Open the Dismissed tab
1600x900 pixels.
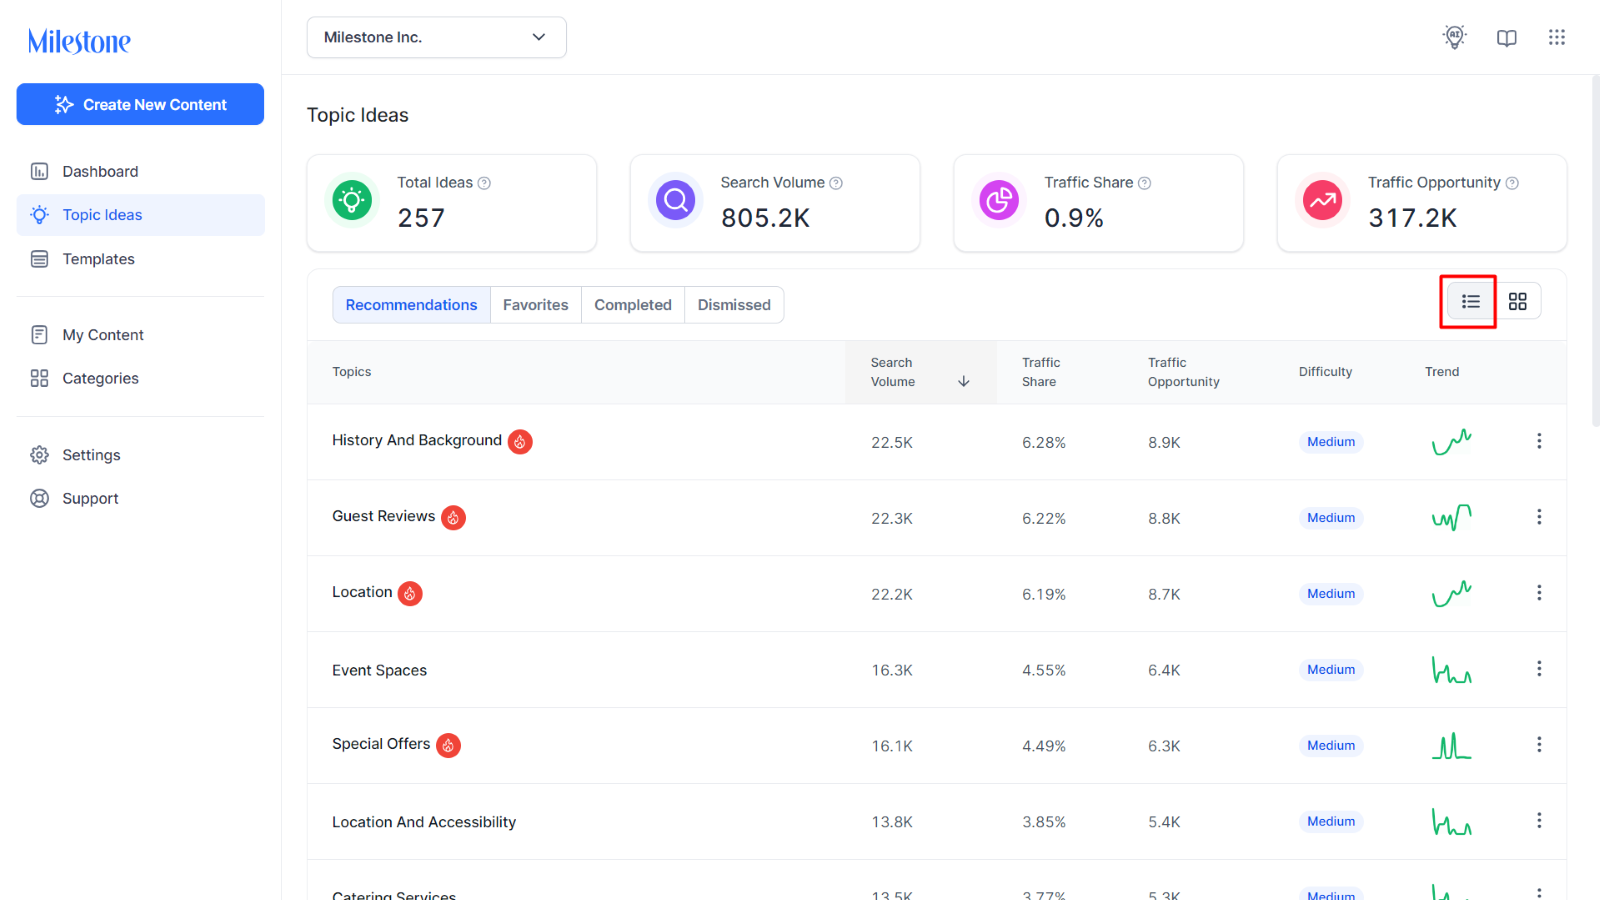point(734,305)
